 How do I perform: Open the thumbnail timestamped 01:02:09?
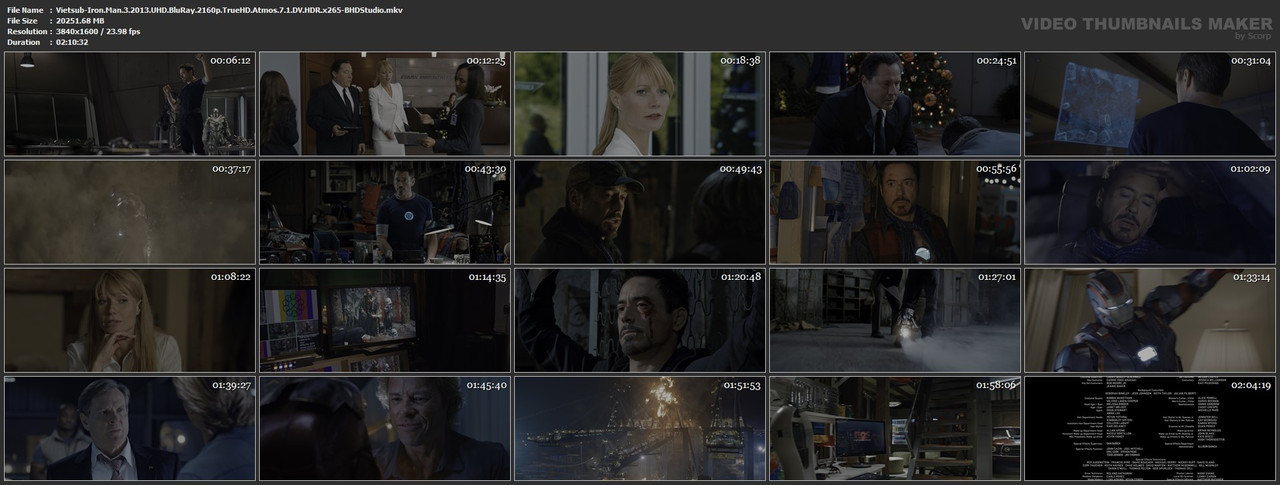pyautogui.click(x=1150, y=211)
